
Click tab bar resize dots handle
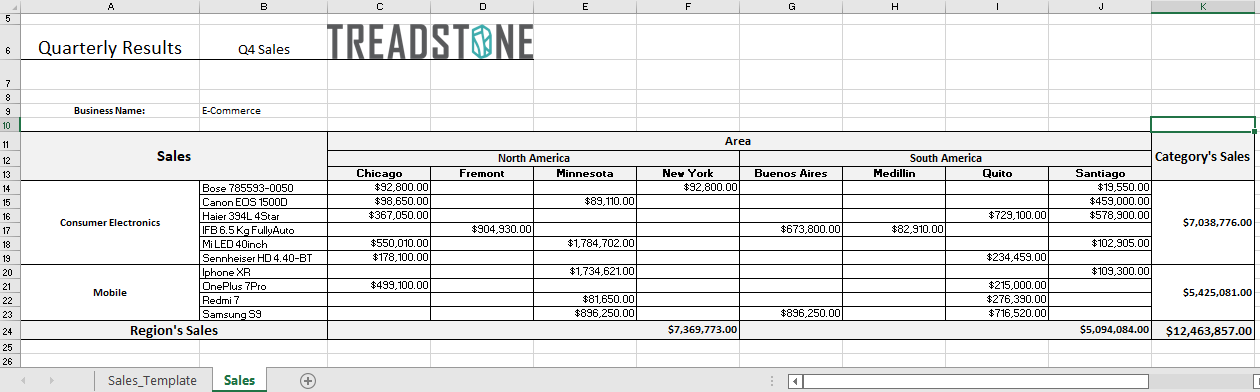click(771, 381)
